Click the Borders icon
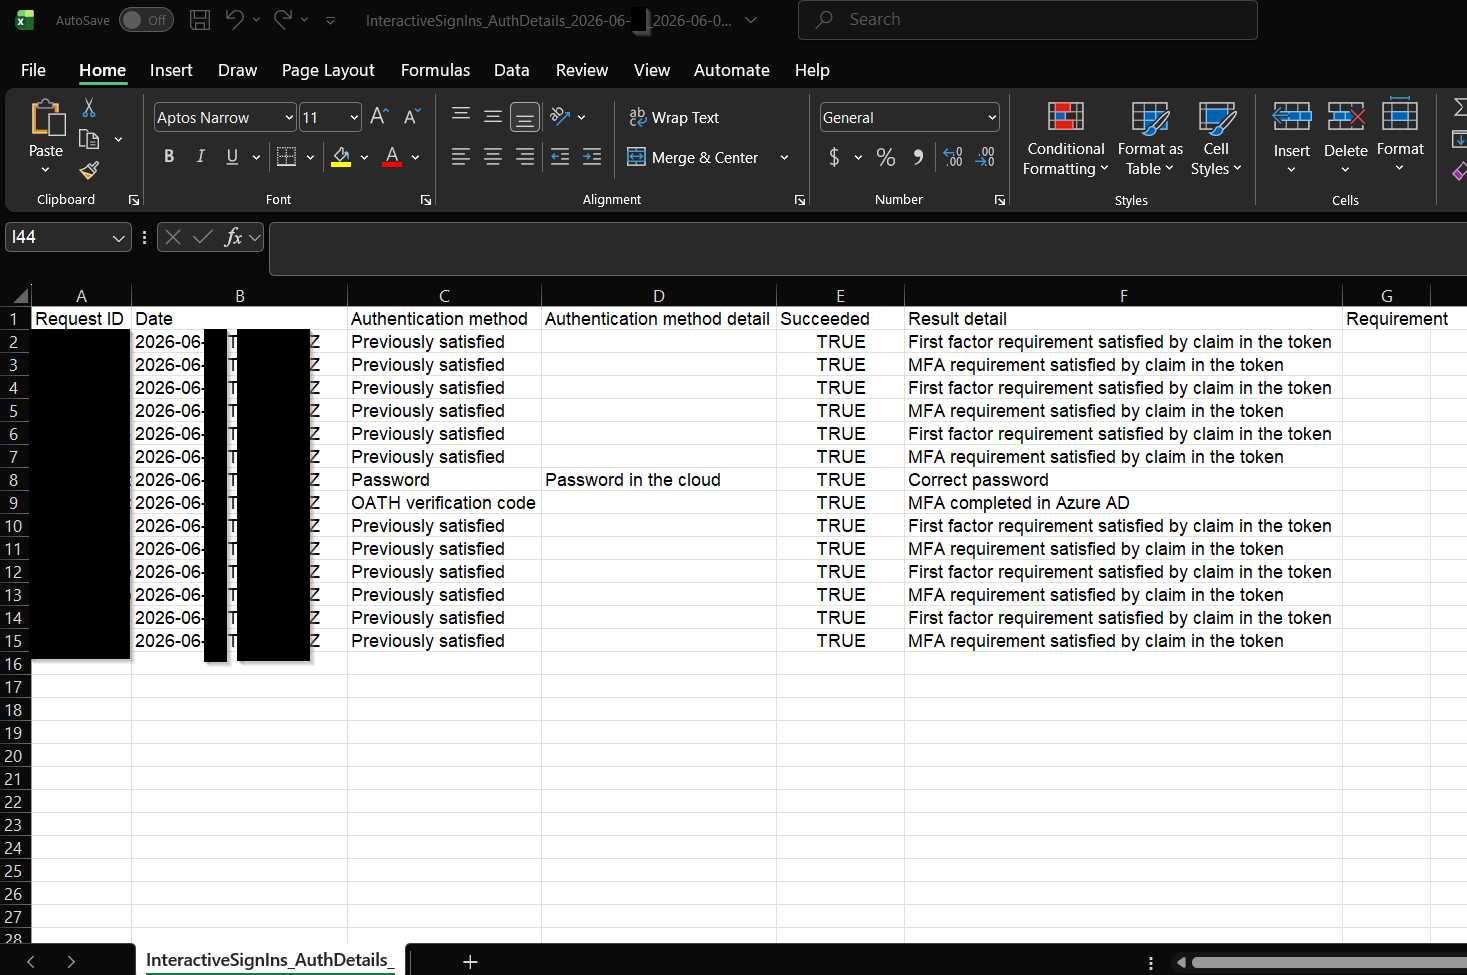 tap(286, 156)
